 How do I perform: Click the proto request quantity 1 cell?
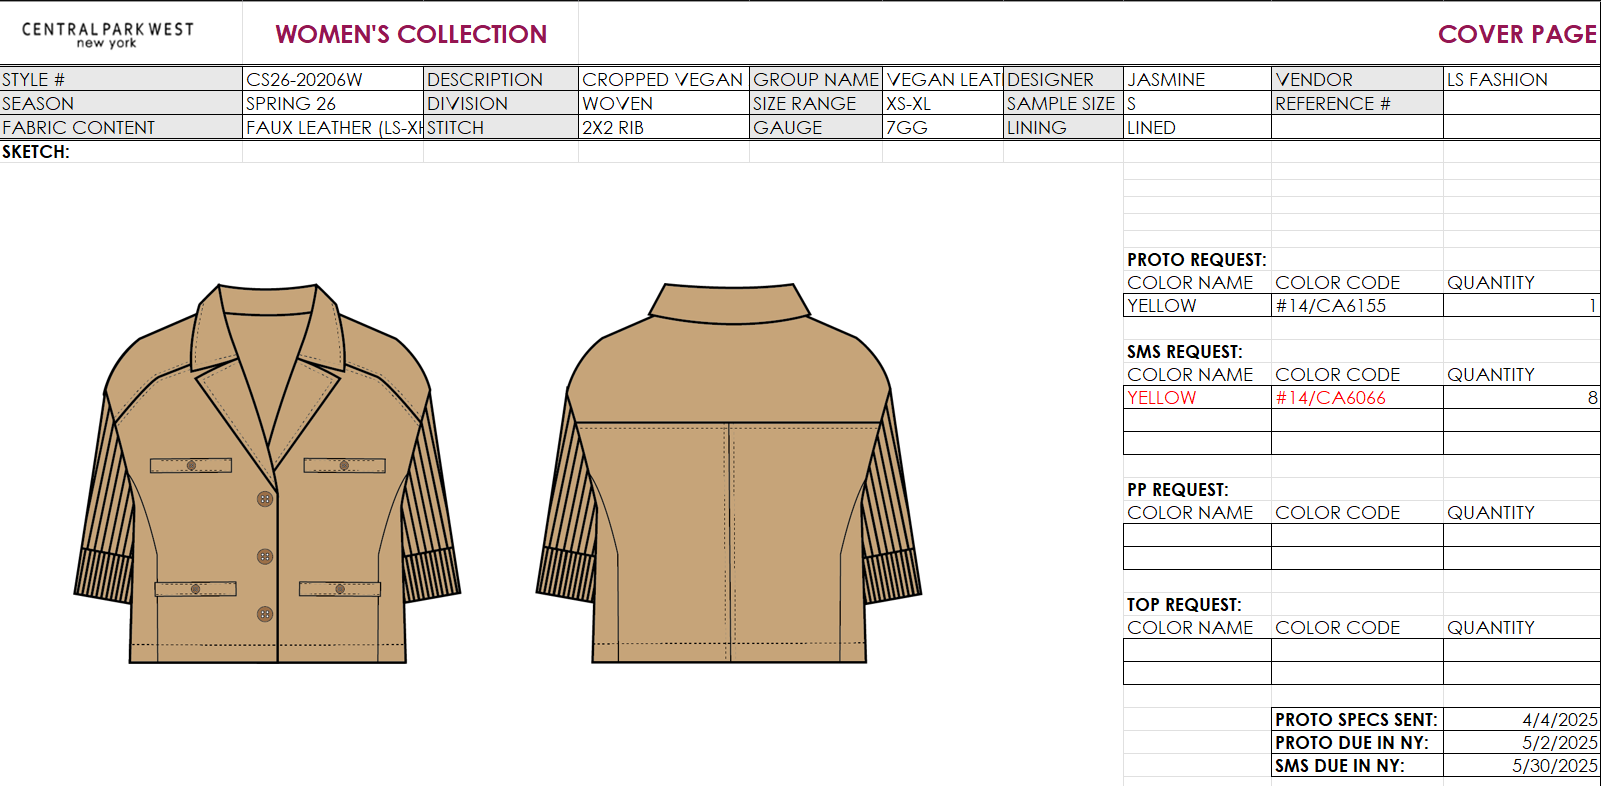coord(1522,305)
